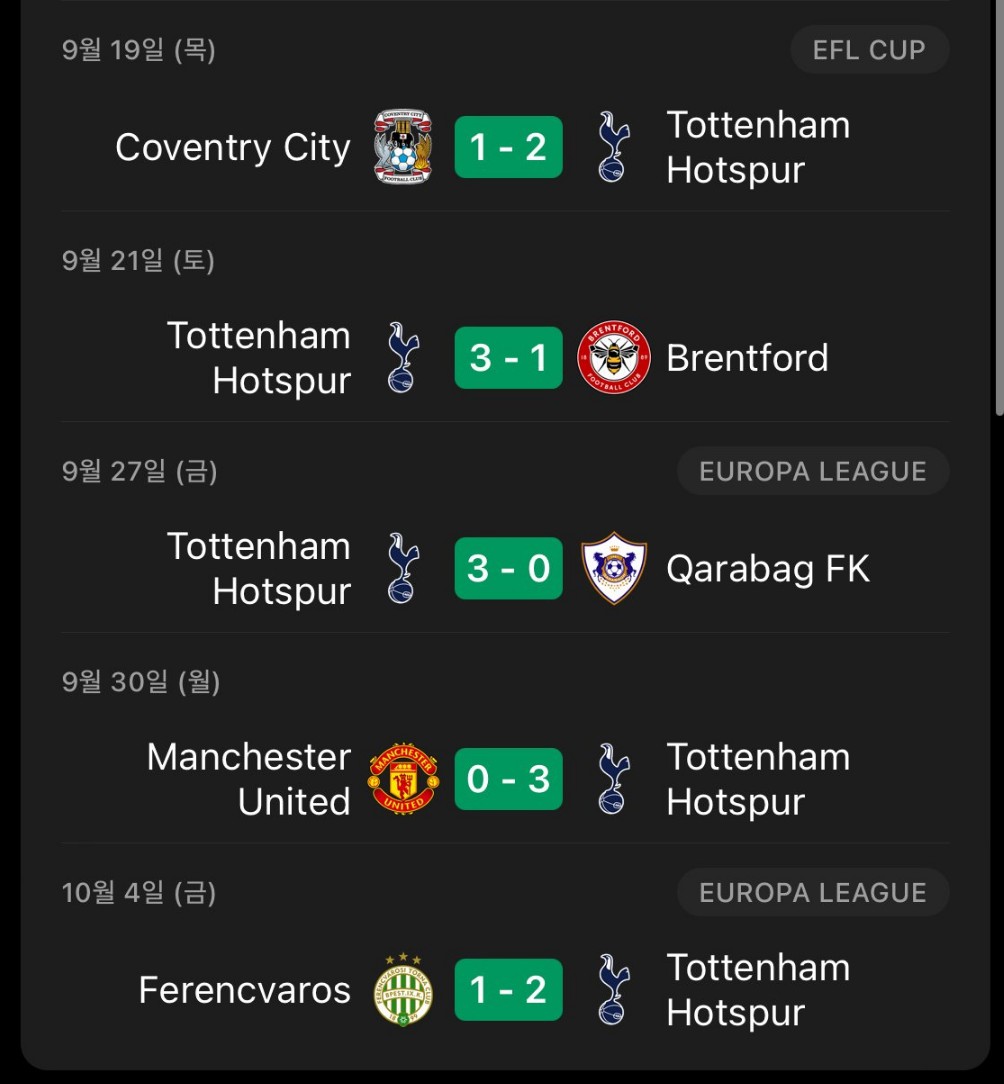Screen dimensions: 1004x1084
Task: Open the 1 - 2 Ferencvaros score
Action: 508,989
